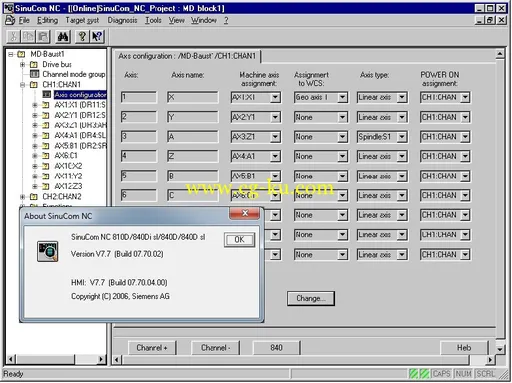The image size is (512, 383).
Task: Click the Drive bus node icon
Action: [34, 64]
